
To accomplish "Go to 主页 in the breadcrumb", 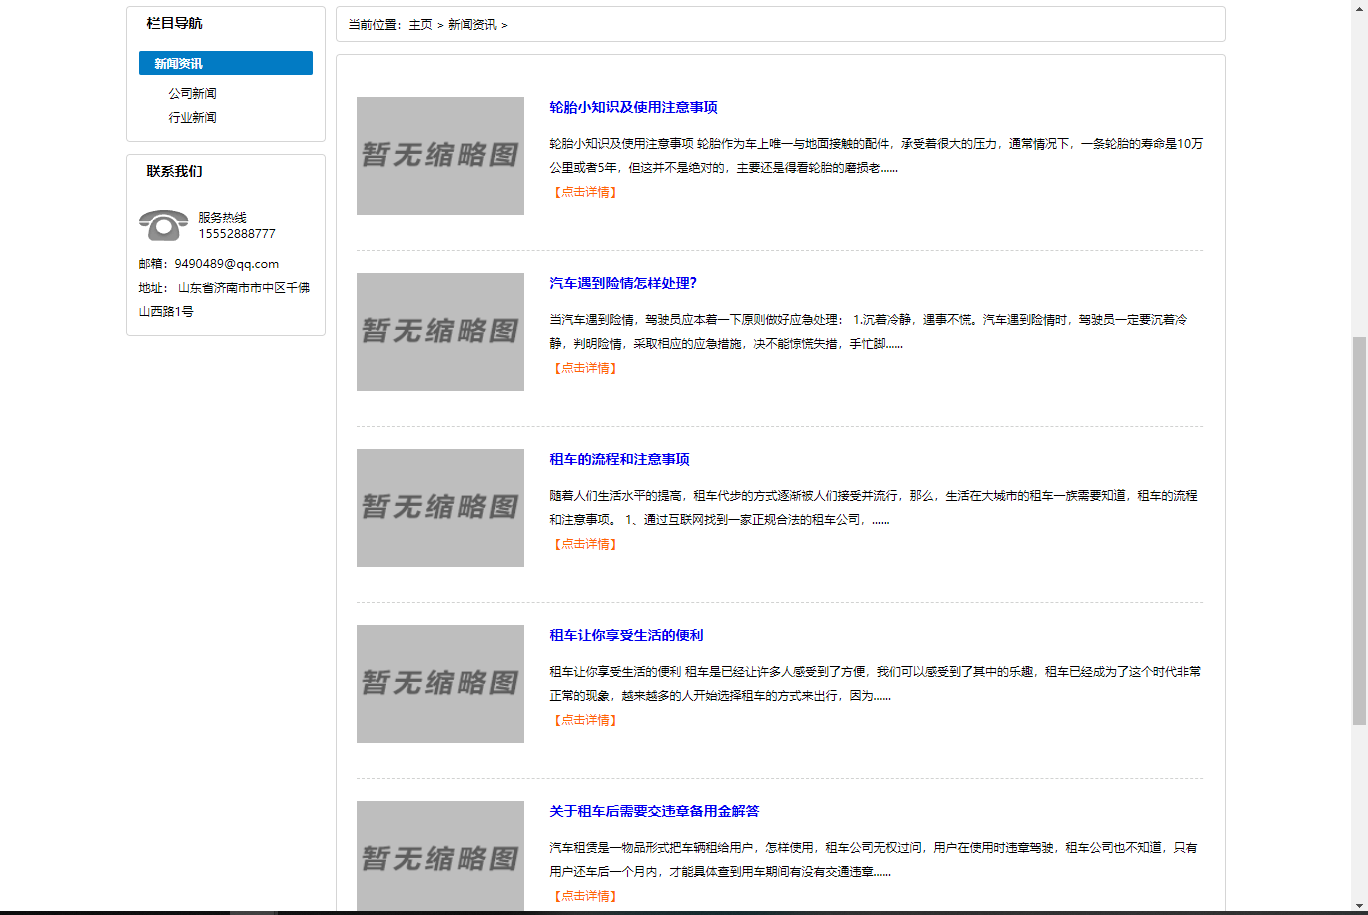I will (x=420, y=25).
